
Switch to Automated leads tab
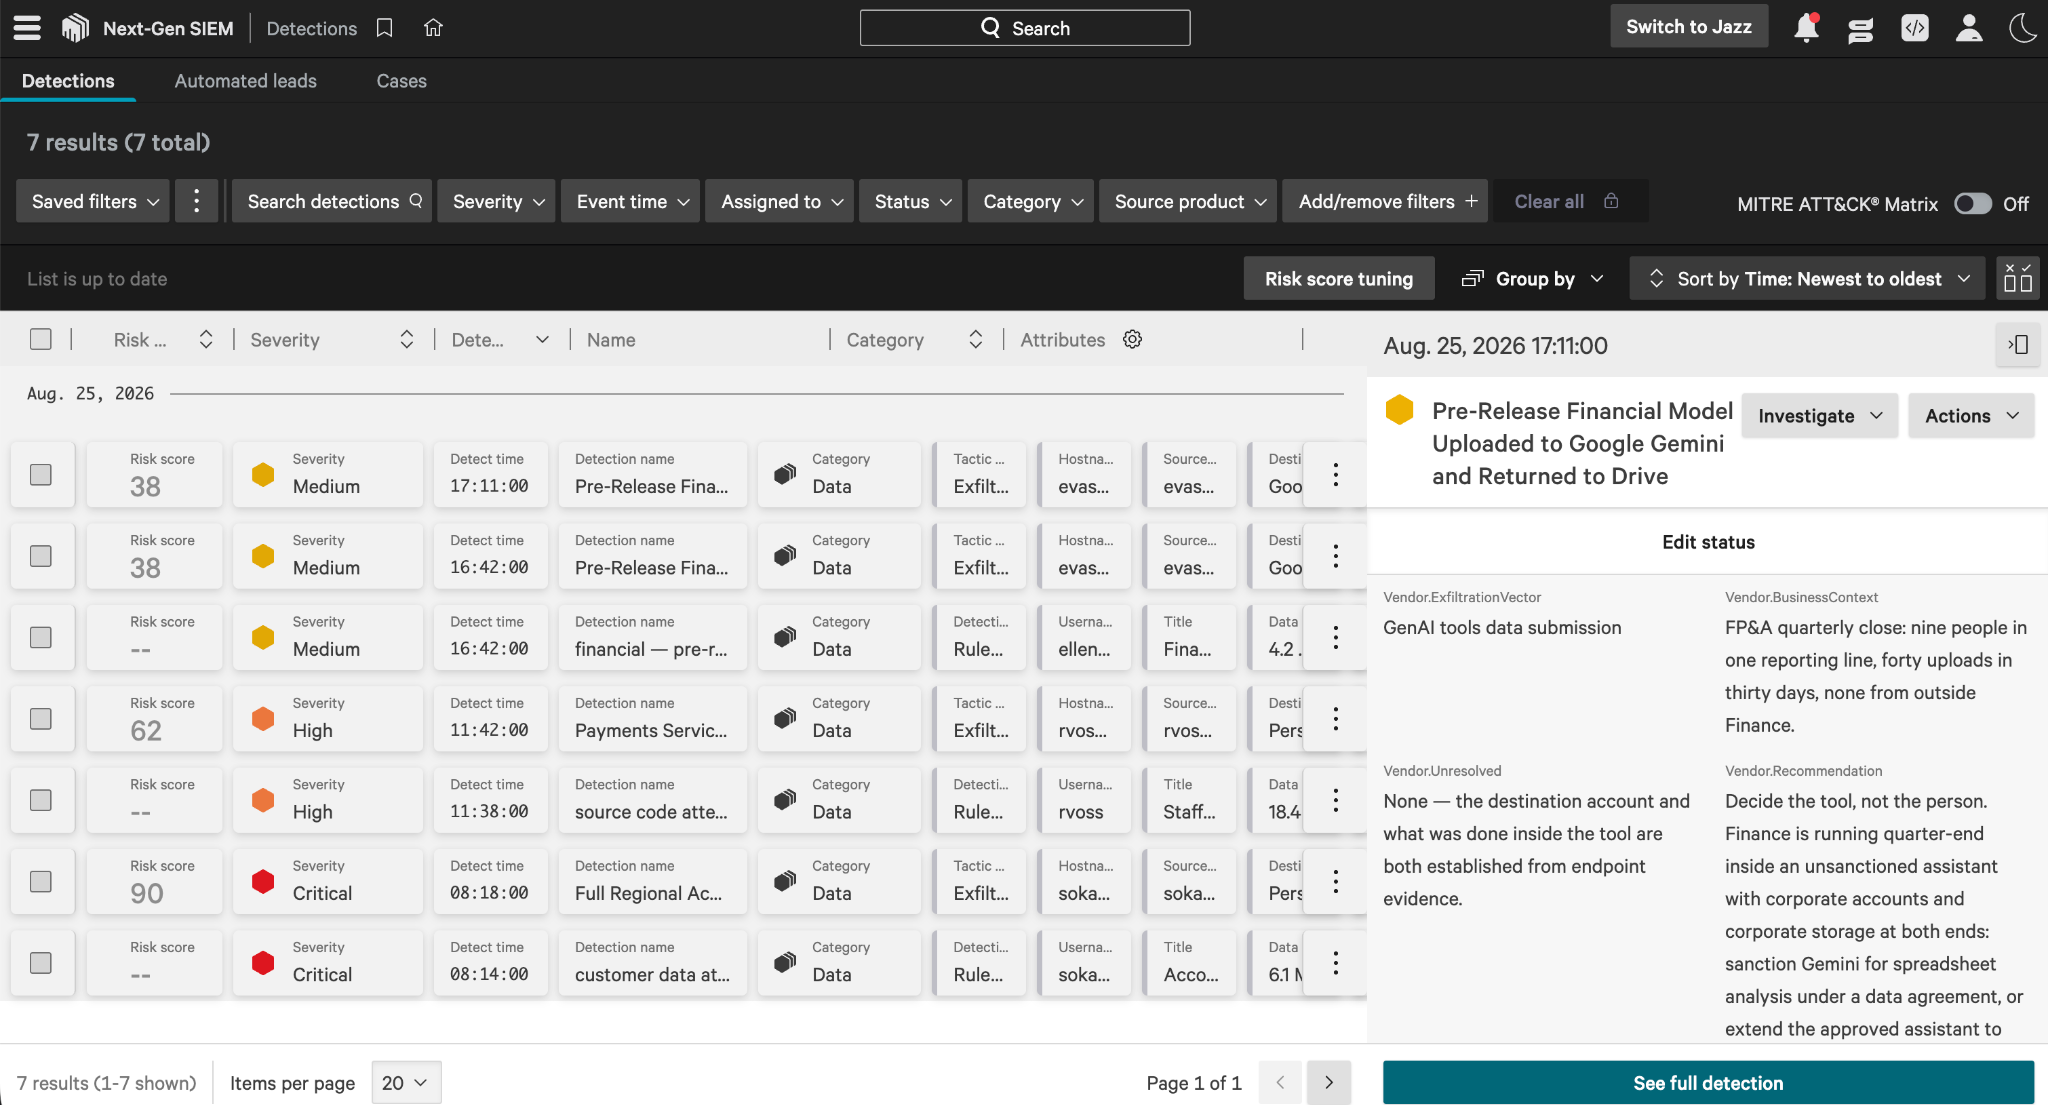(245, 81)
